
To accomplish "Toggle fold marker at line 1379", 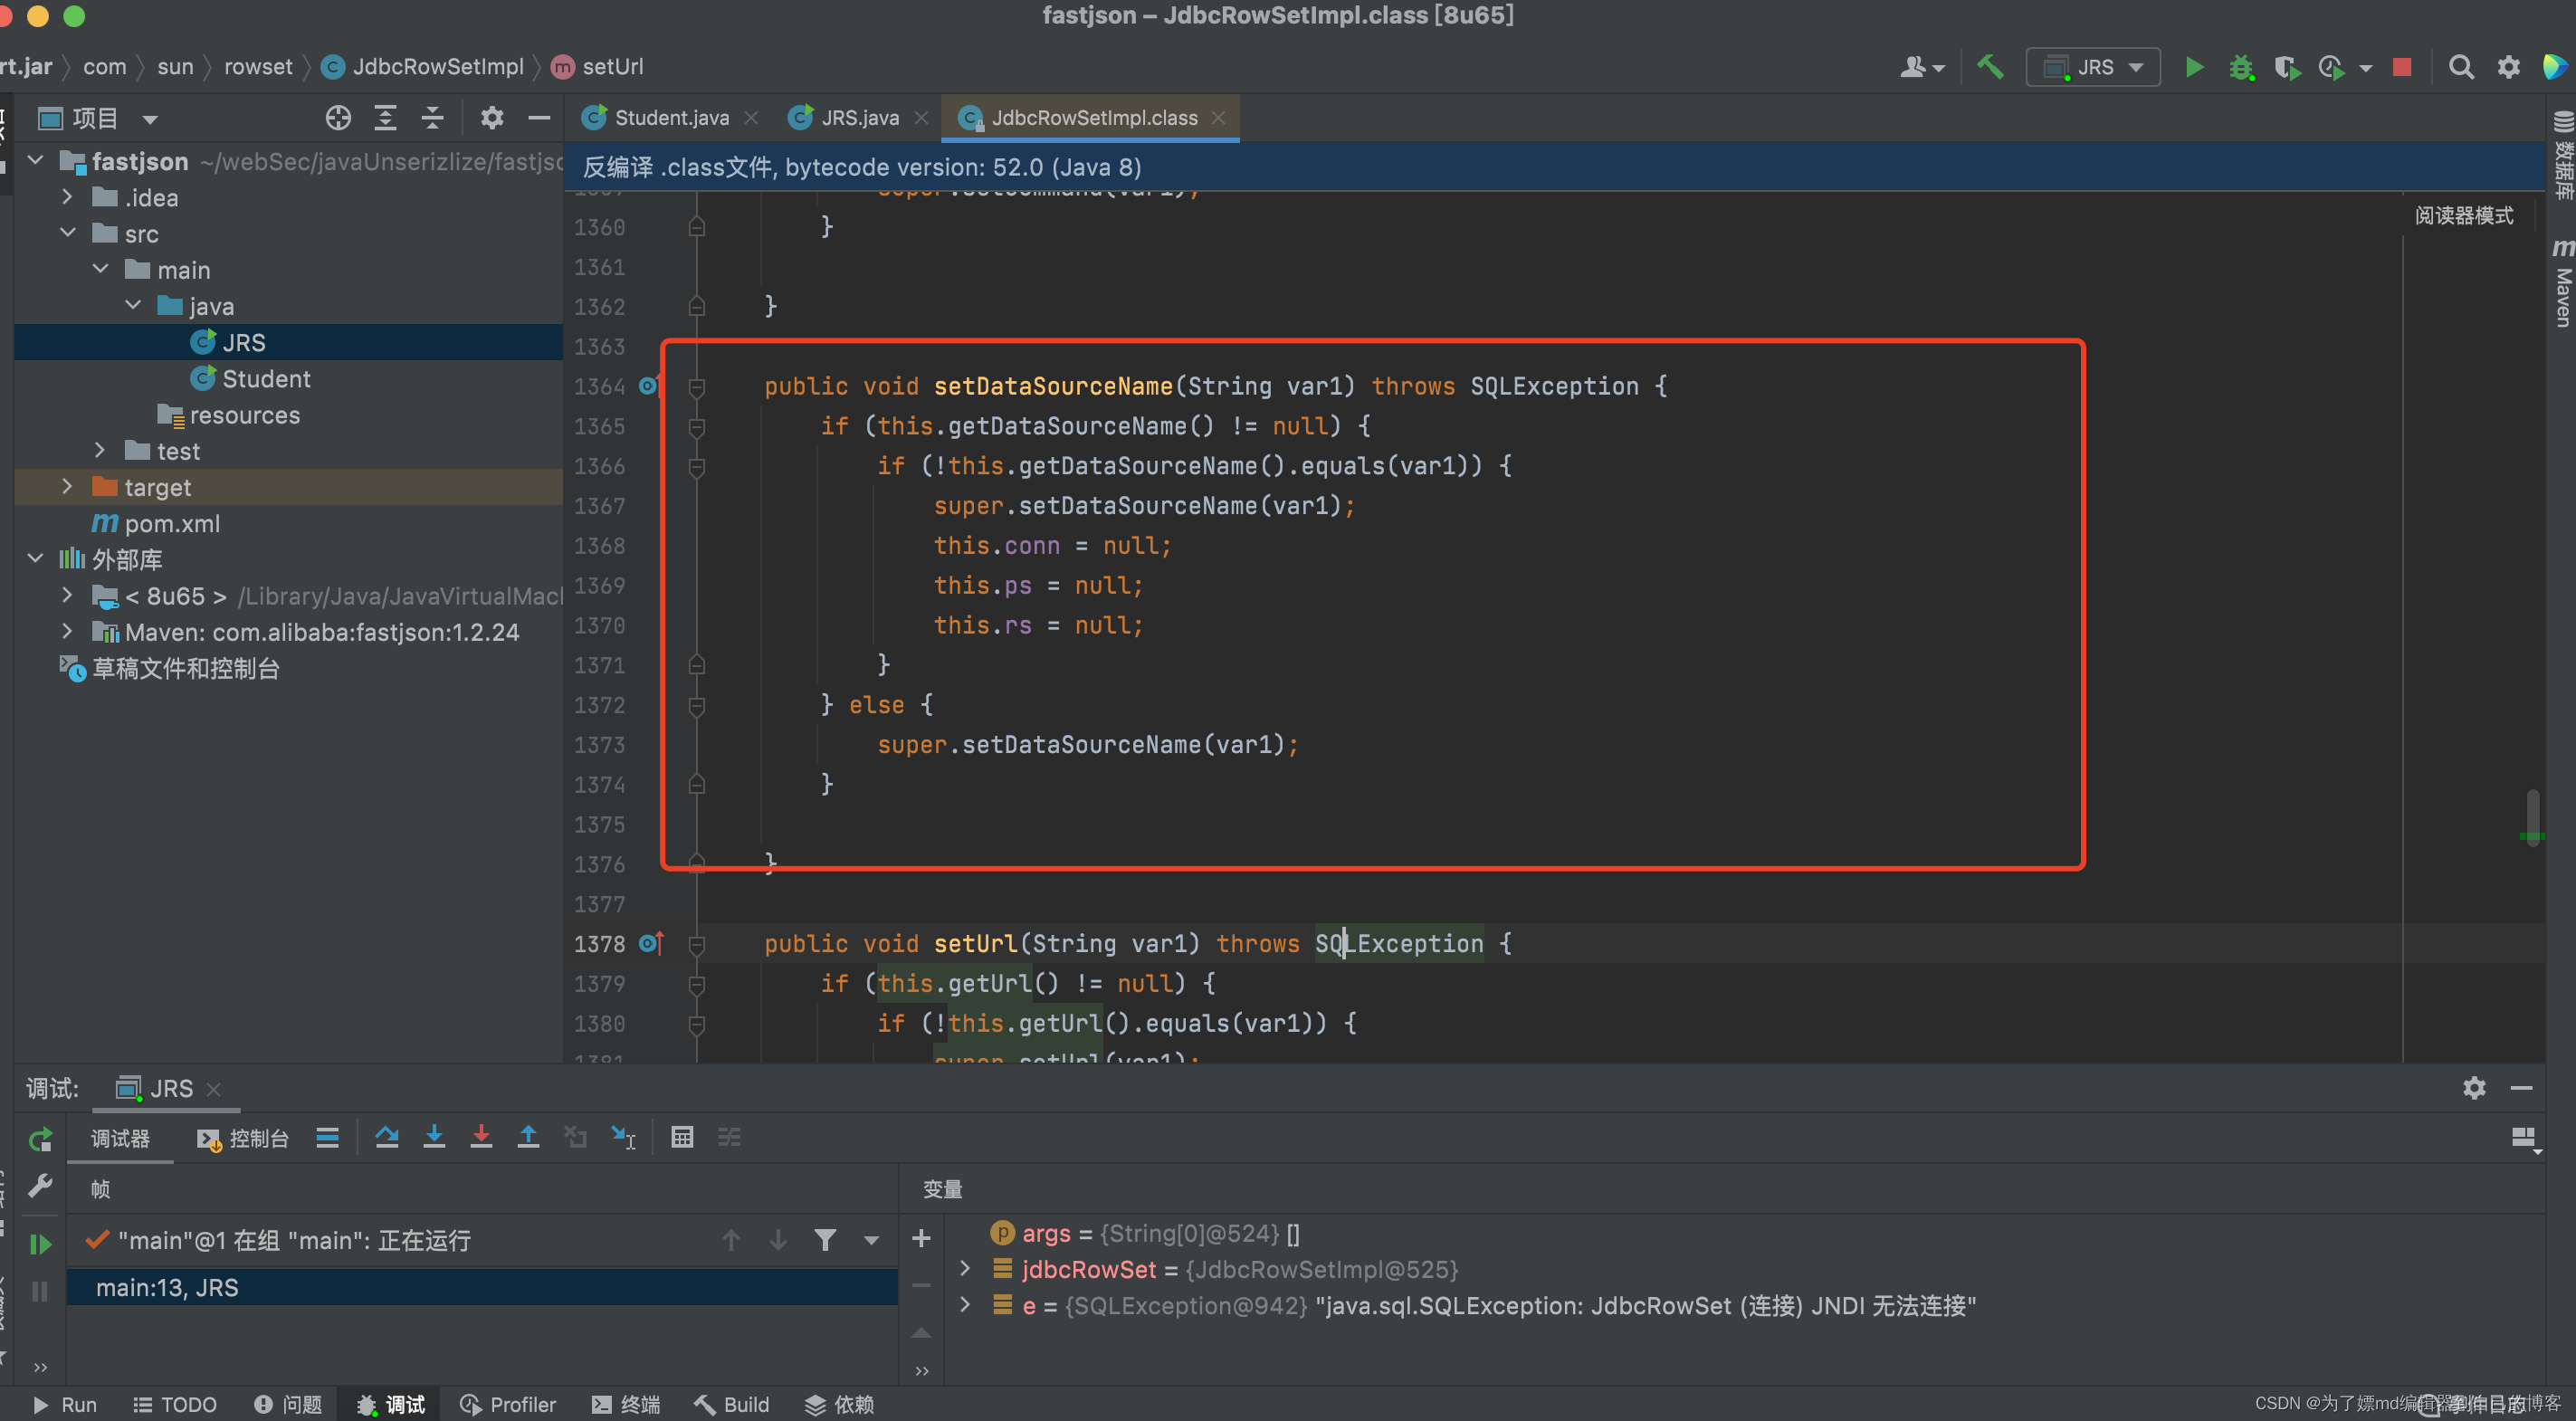I will tap(697, 984).
